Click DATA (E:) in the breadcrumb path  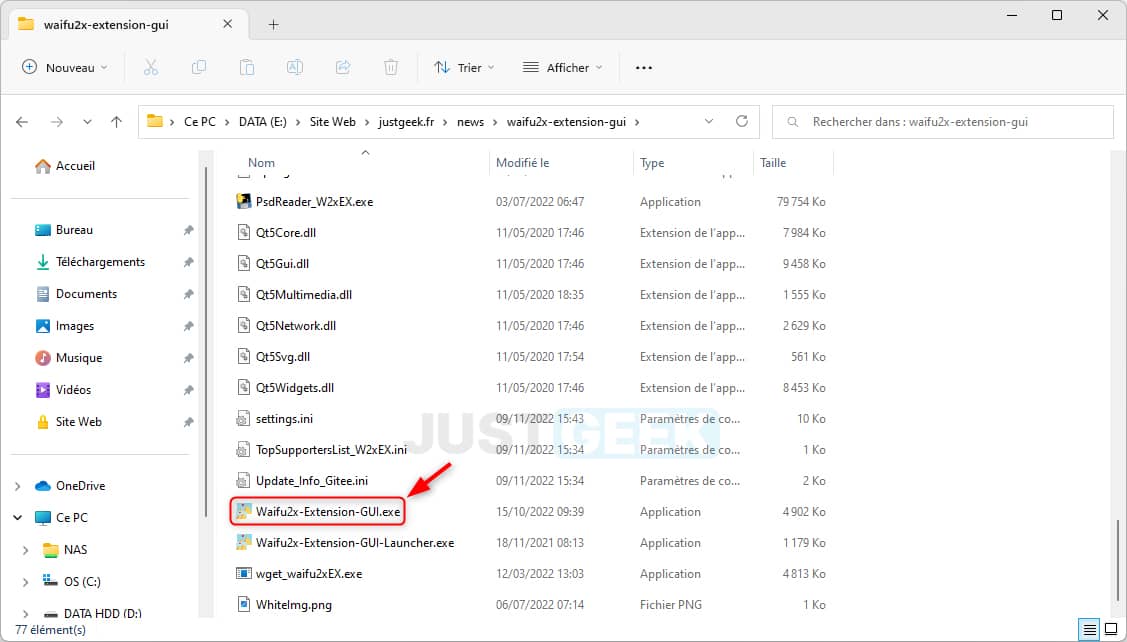(263, 121)
